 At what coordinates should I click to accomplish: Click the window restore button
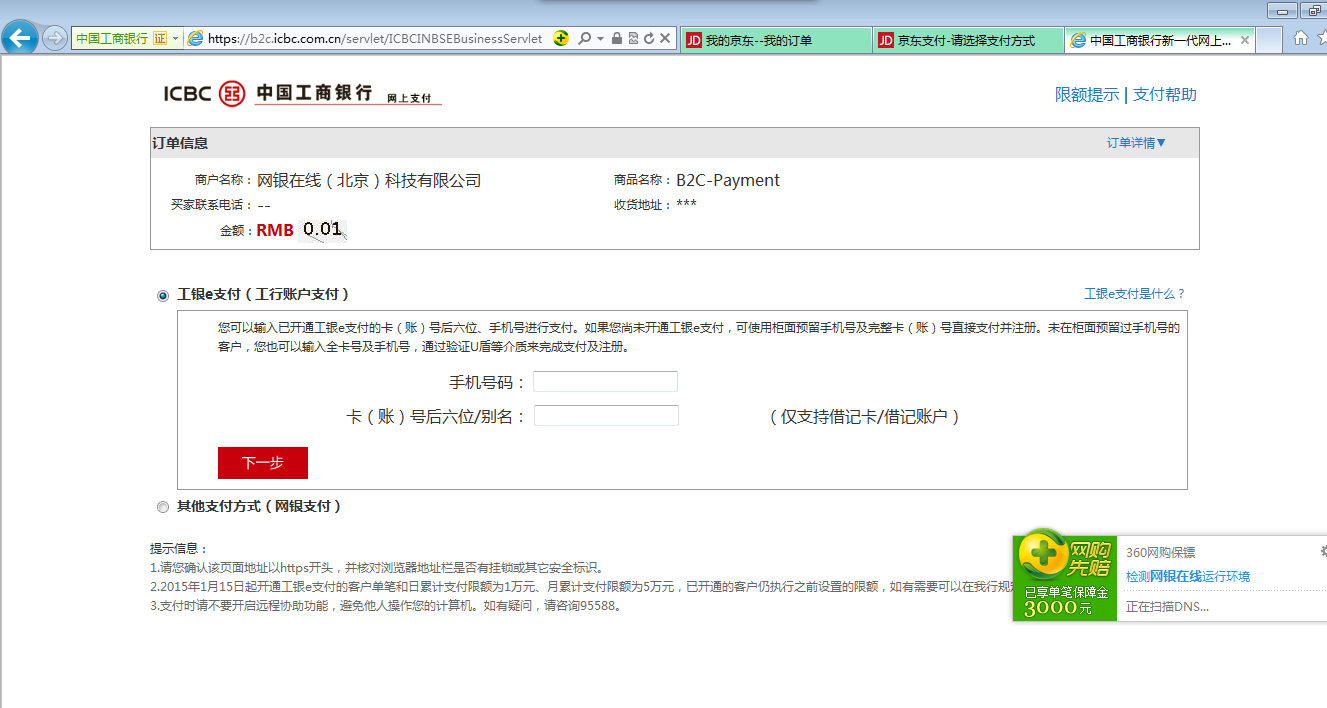(x=1315, y=9)
